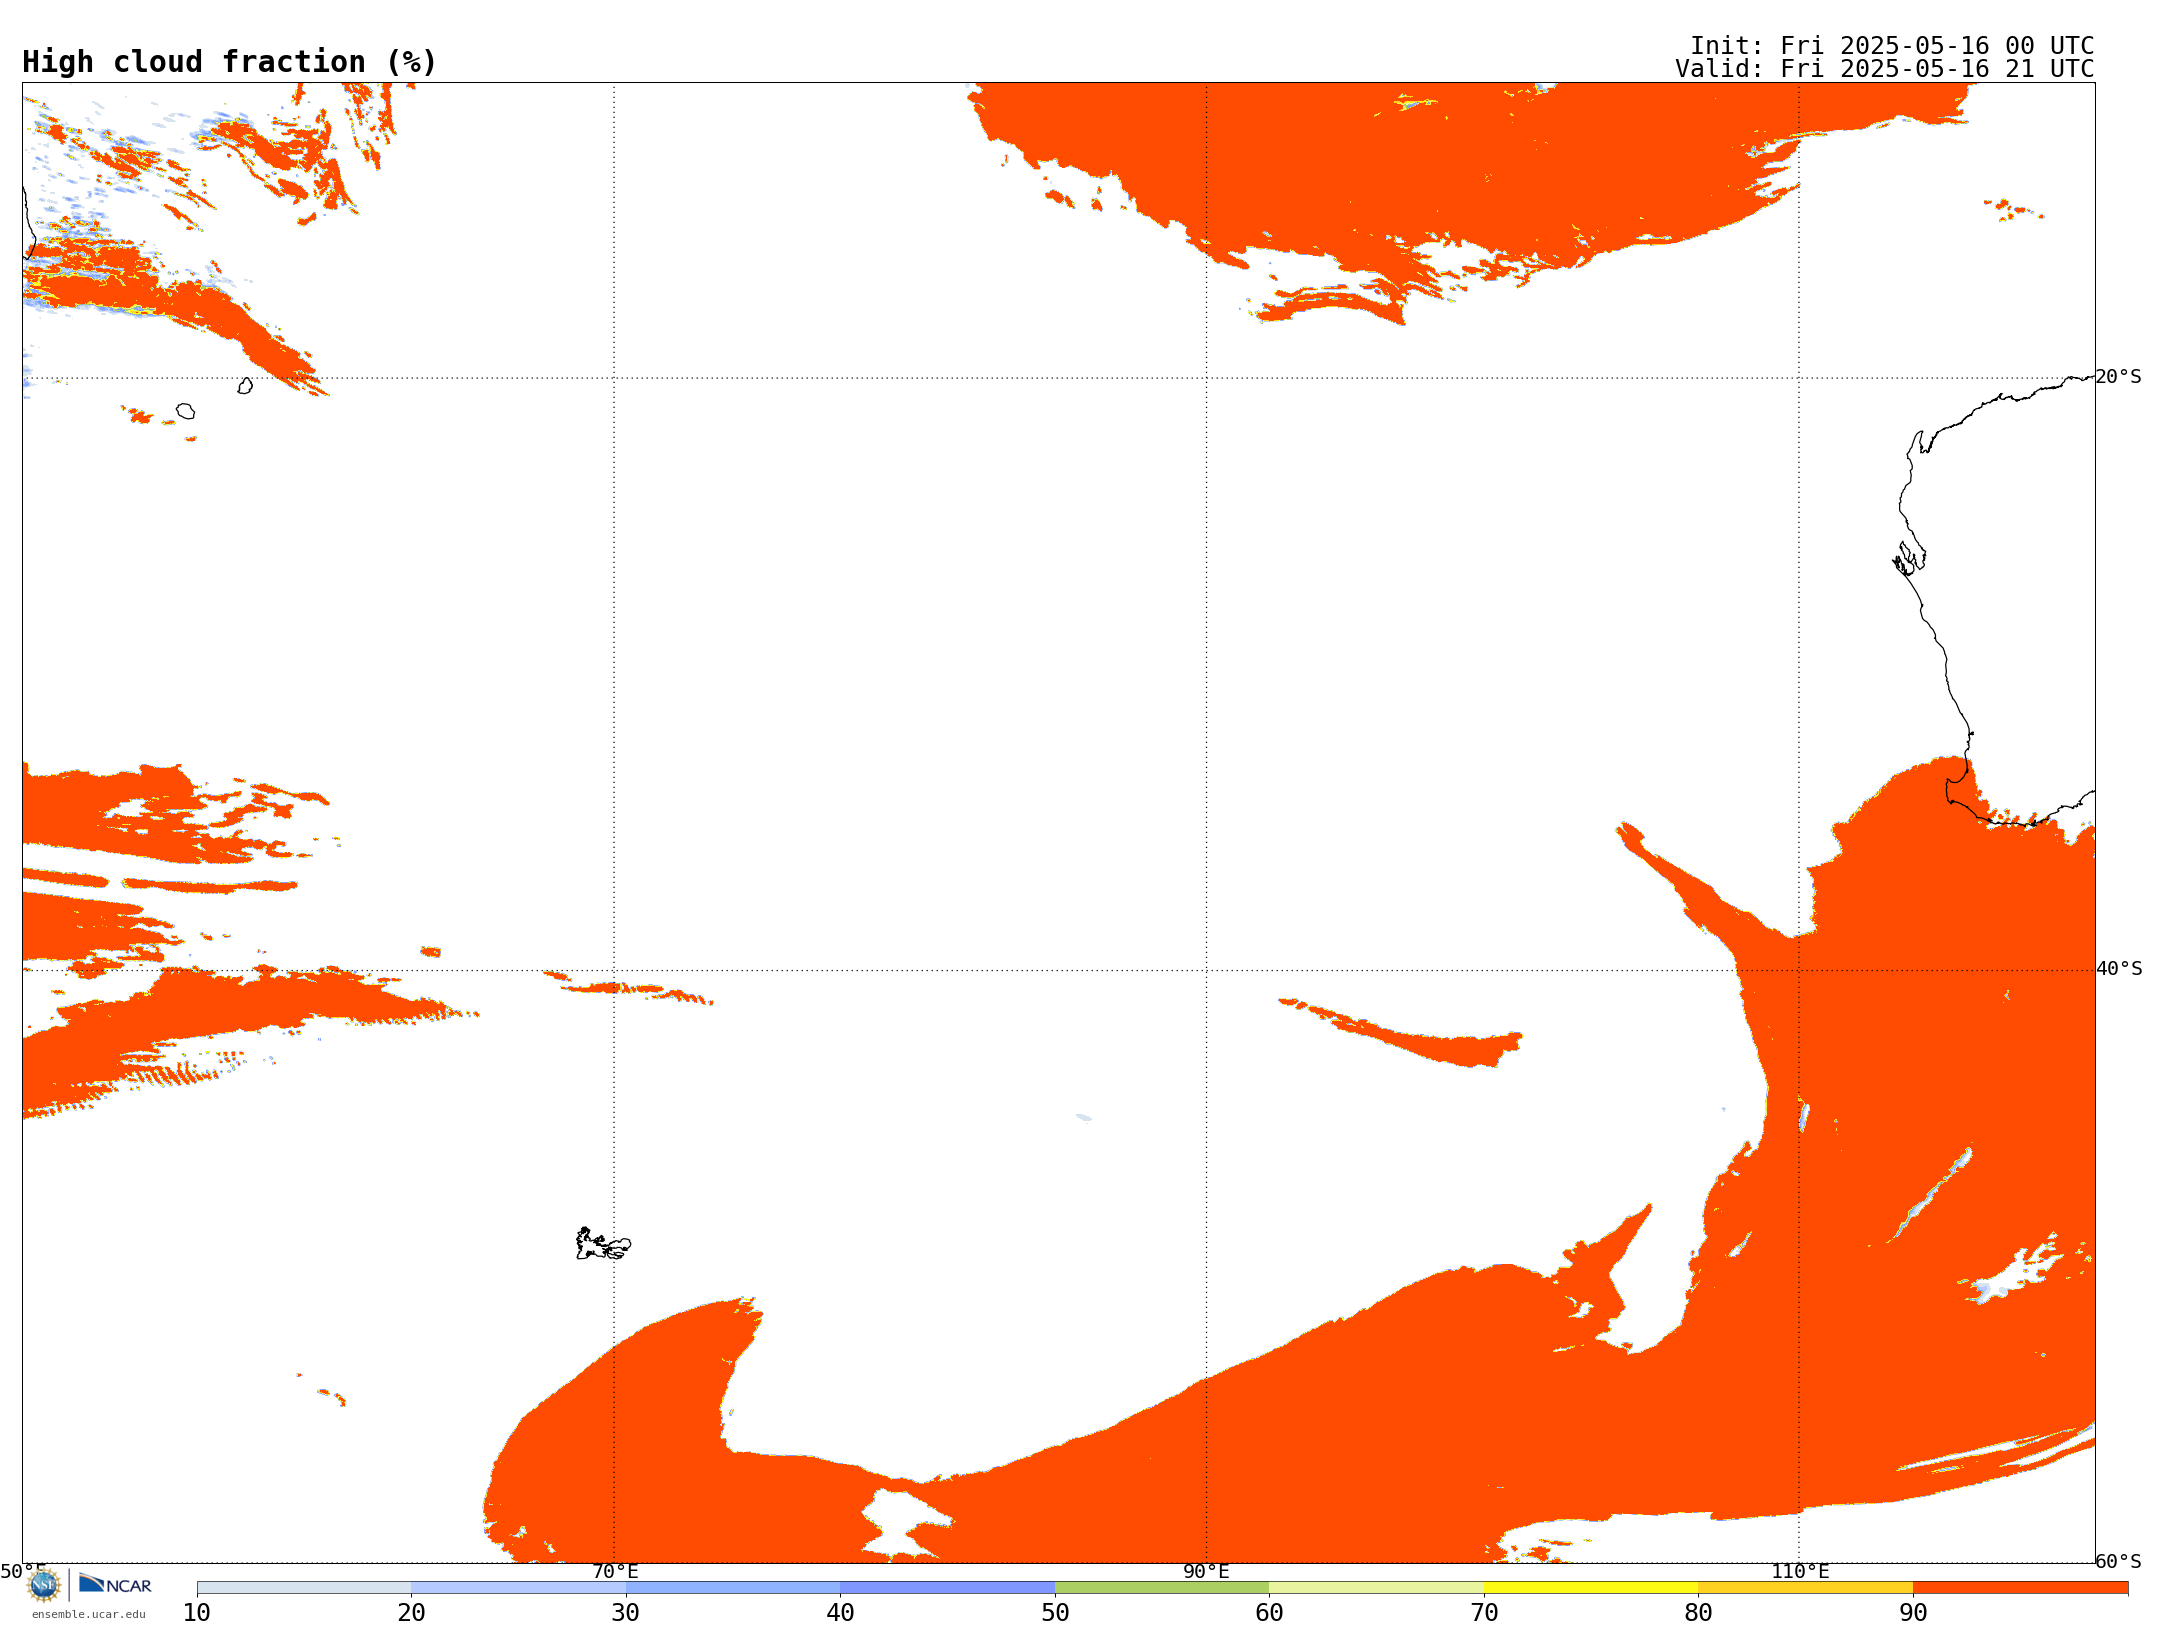2160x1626 pixels.
Task: Open the ensemble.ucar.edu link text
Action: (x=89, y=1614)
